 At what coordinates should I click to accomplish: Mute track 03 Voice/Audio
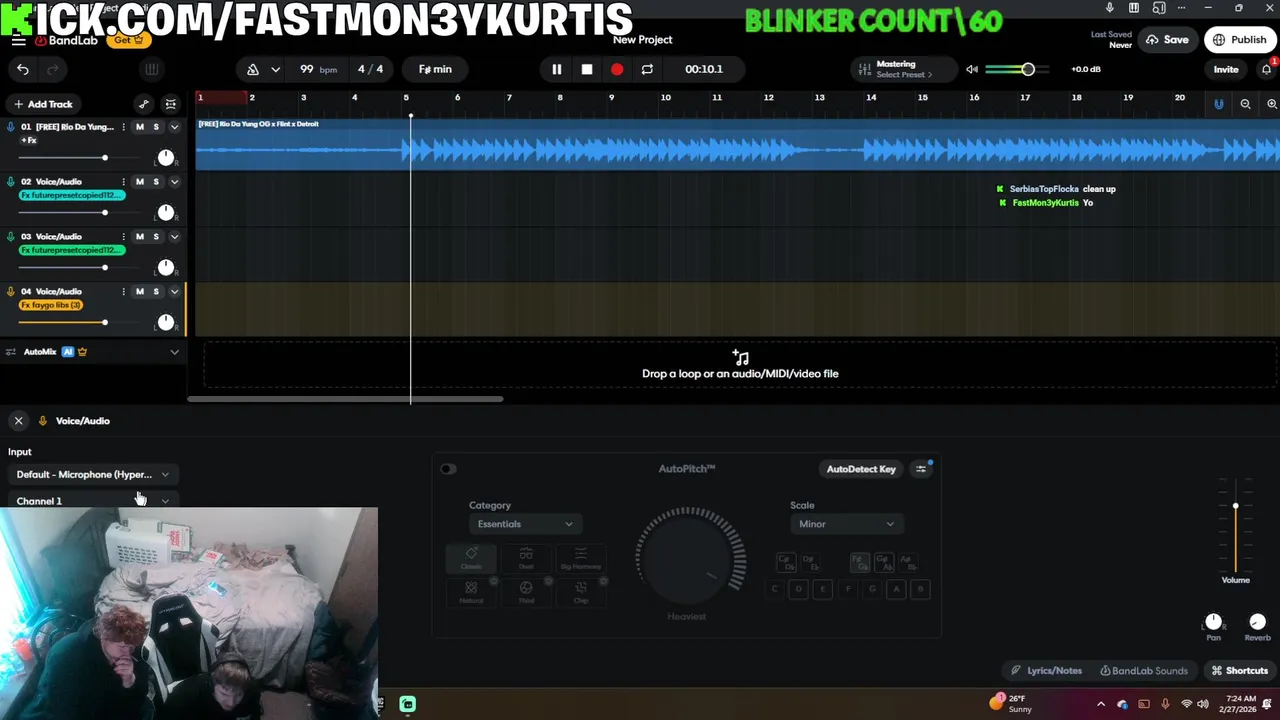tap(140, 237)
